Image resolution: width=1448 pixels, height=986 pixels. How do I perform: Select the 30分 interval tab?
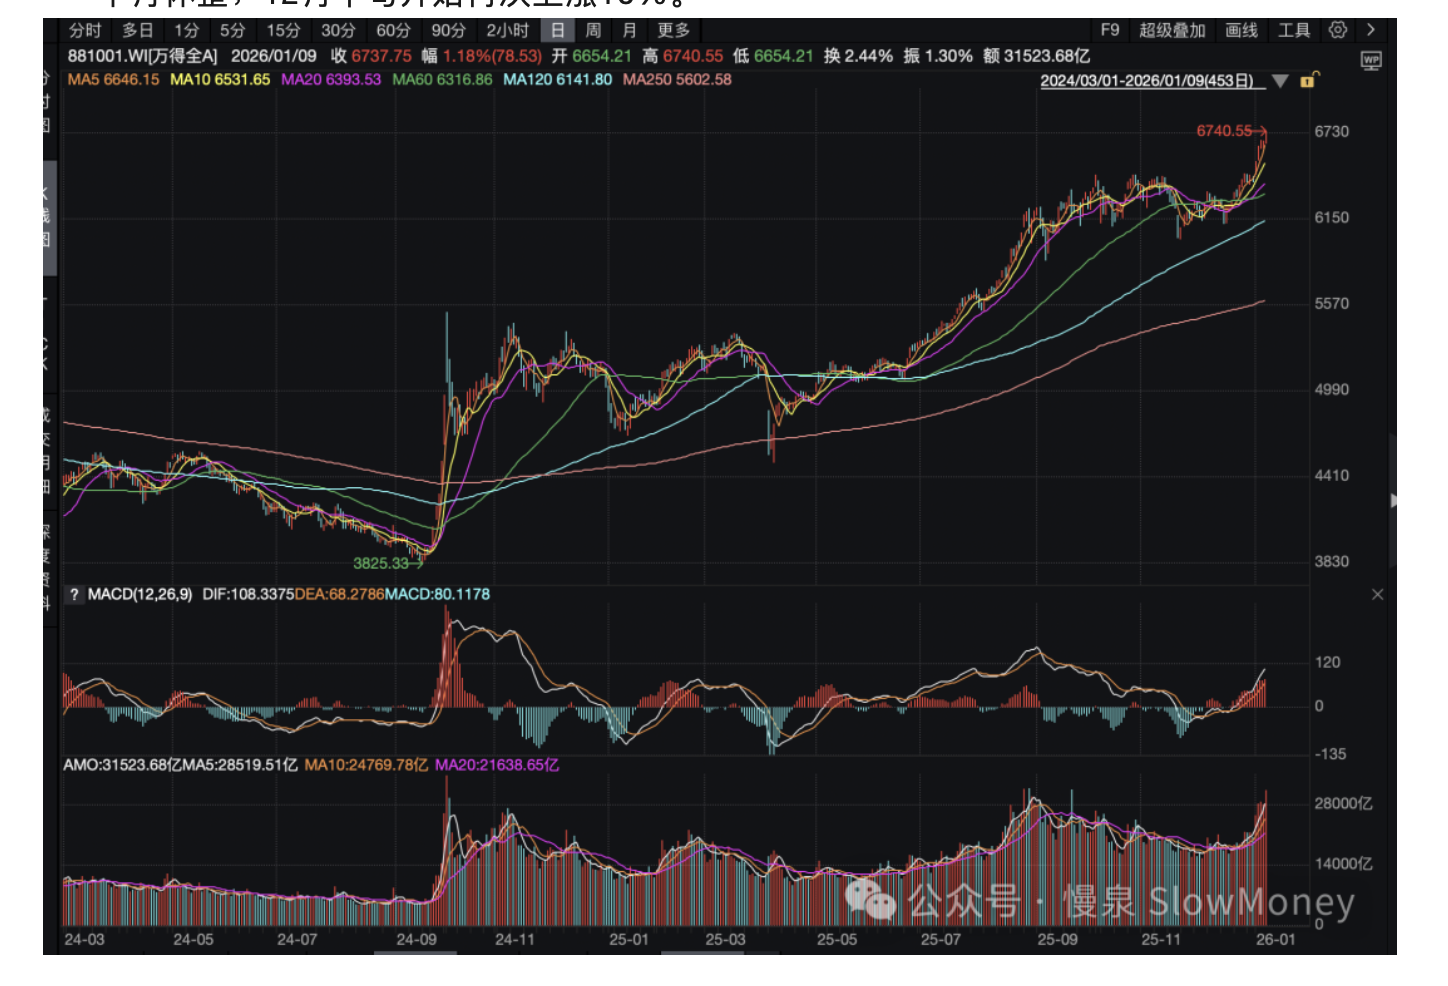click(x=338, y=30)
